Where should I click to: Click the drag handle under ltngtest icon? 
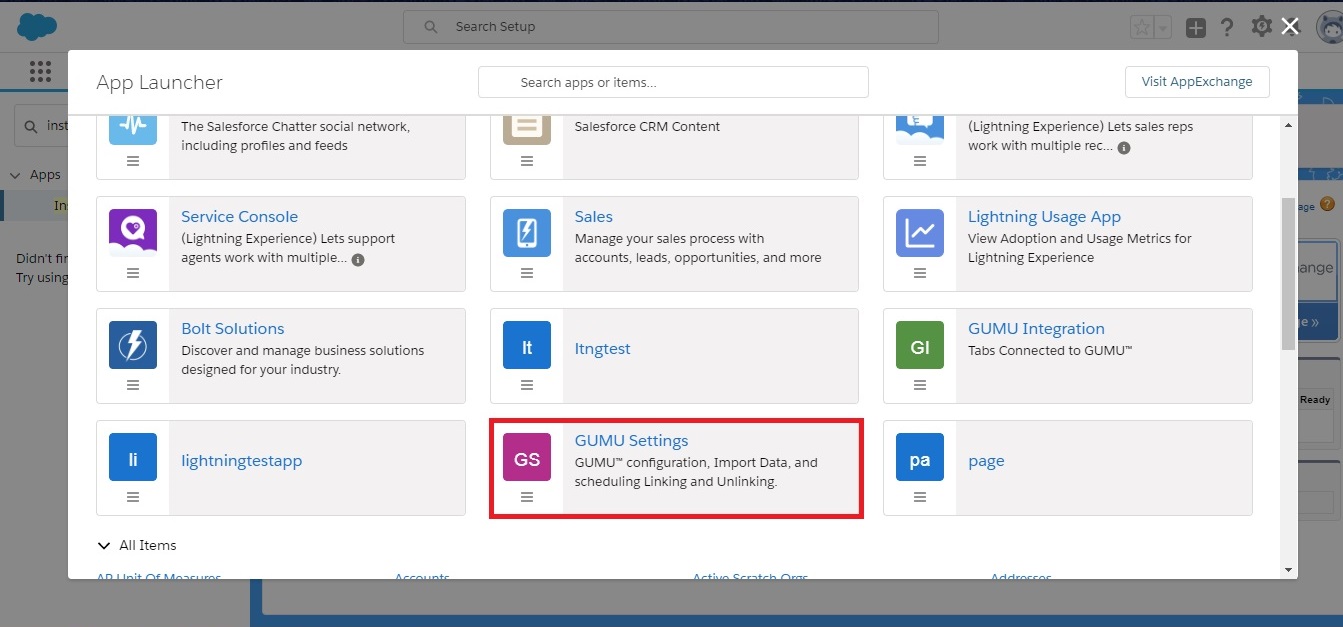(x=527, y=385)
